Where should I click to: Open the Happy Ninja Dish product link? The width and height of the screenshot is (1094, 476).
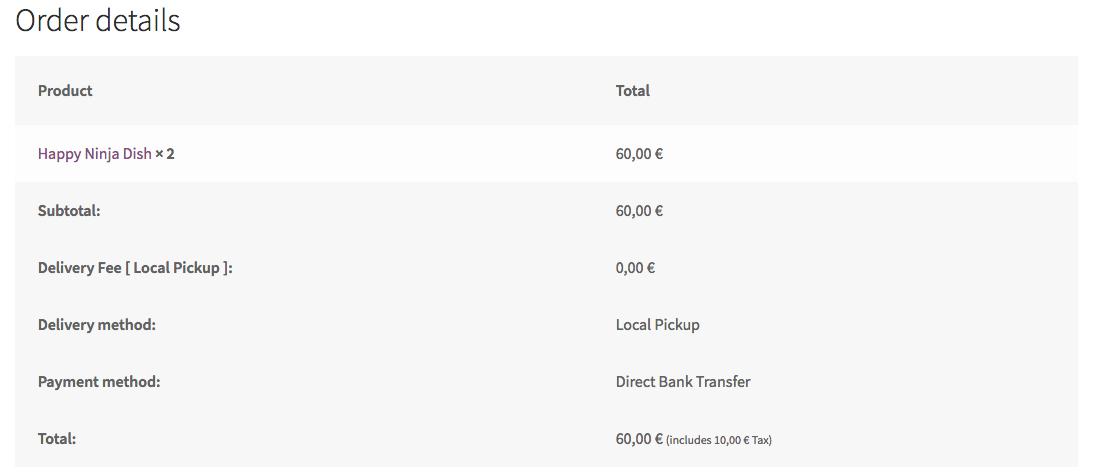94,154
